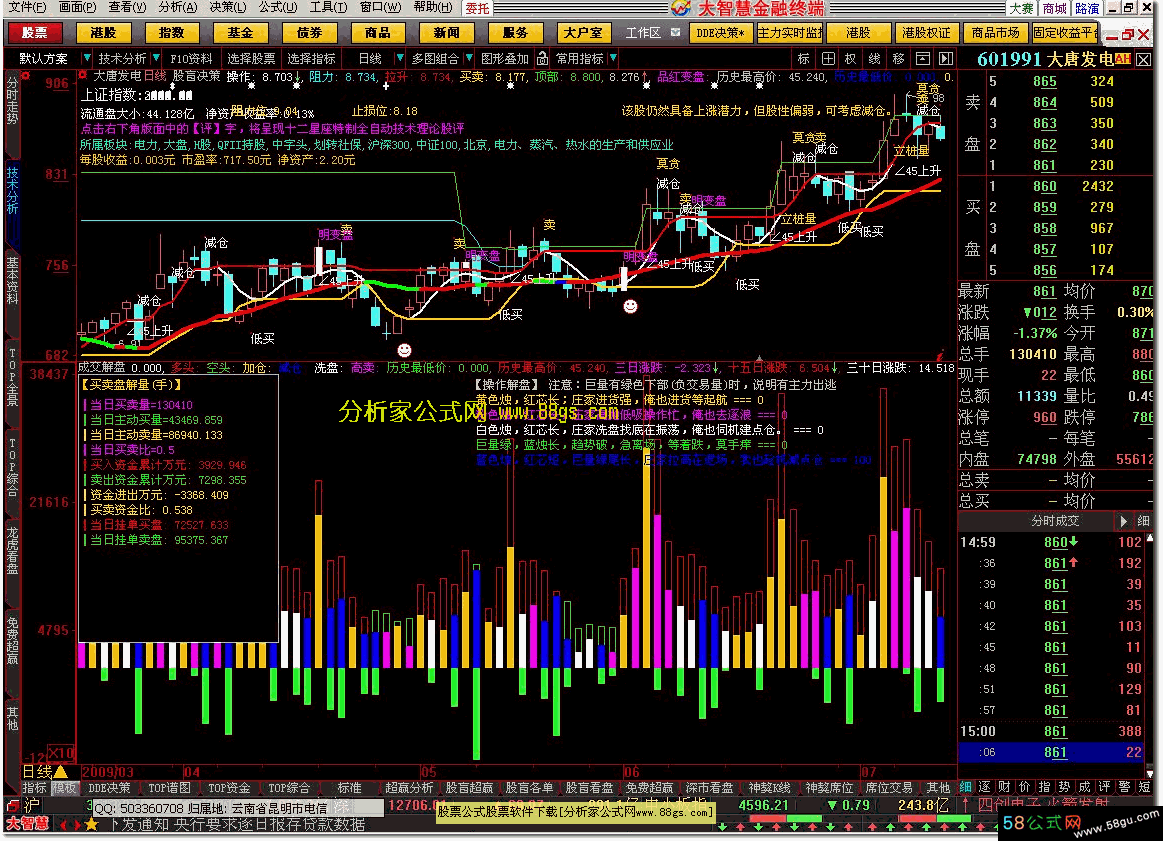Open the 公式(U) menu
1163x841 pixels.
(278, 7)
